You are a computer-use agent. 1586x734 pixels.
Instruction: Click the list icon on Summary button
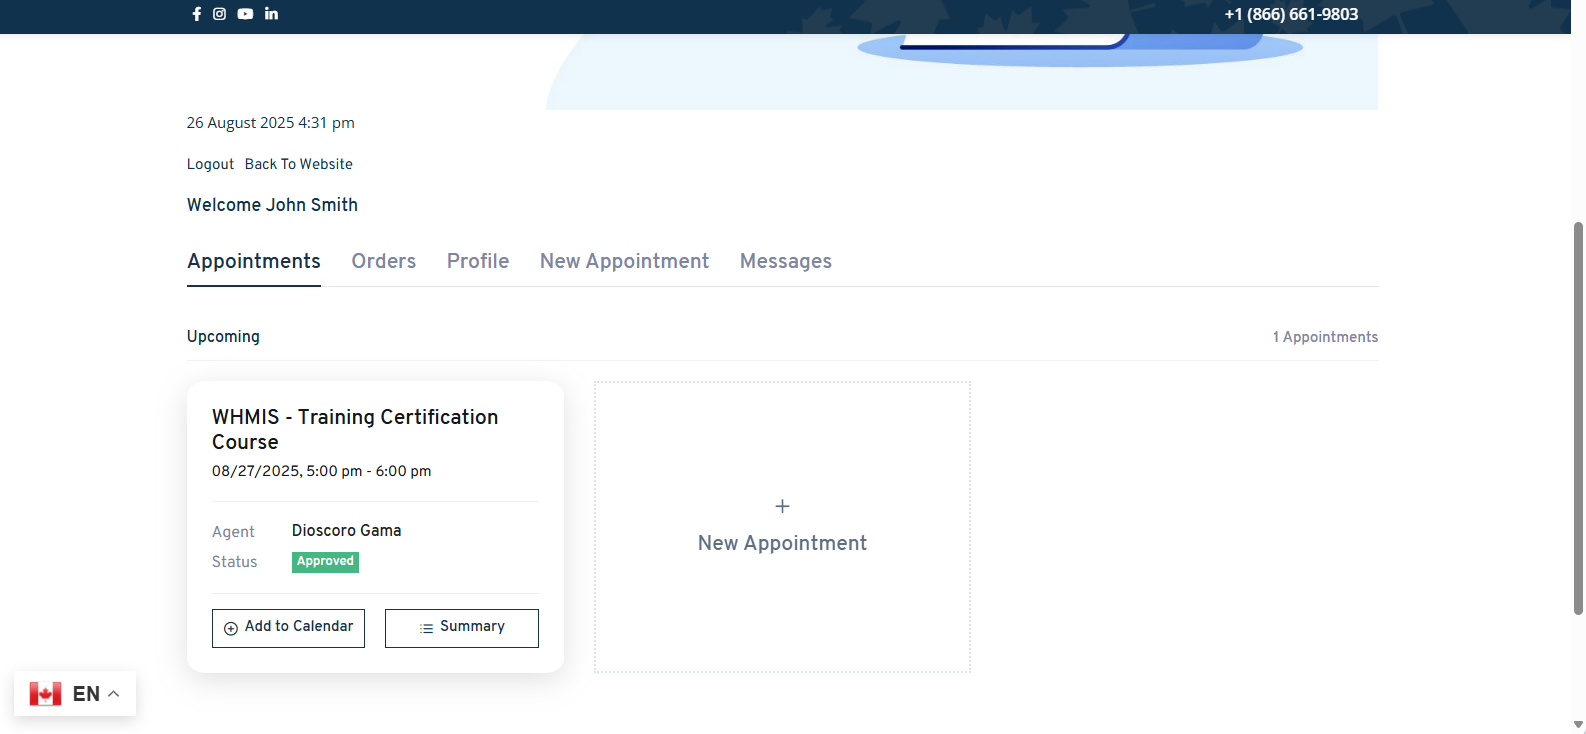coord(427,628)
